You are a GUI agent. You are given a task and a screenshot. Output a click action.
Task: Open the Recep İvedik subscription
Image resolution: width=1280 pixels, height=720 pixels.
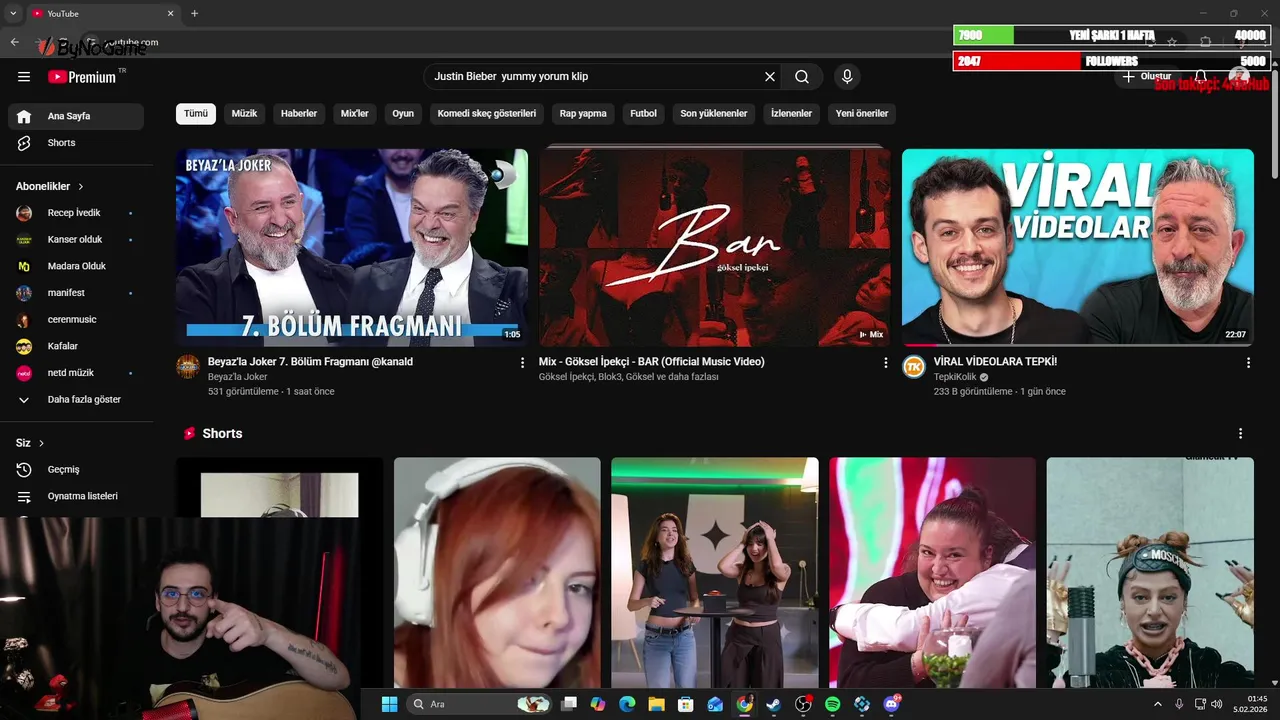76,213
